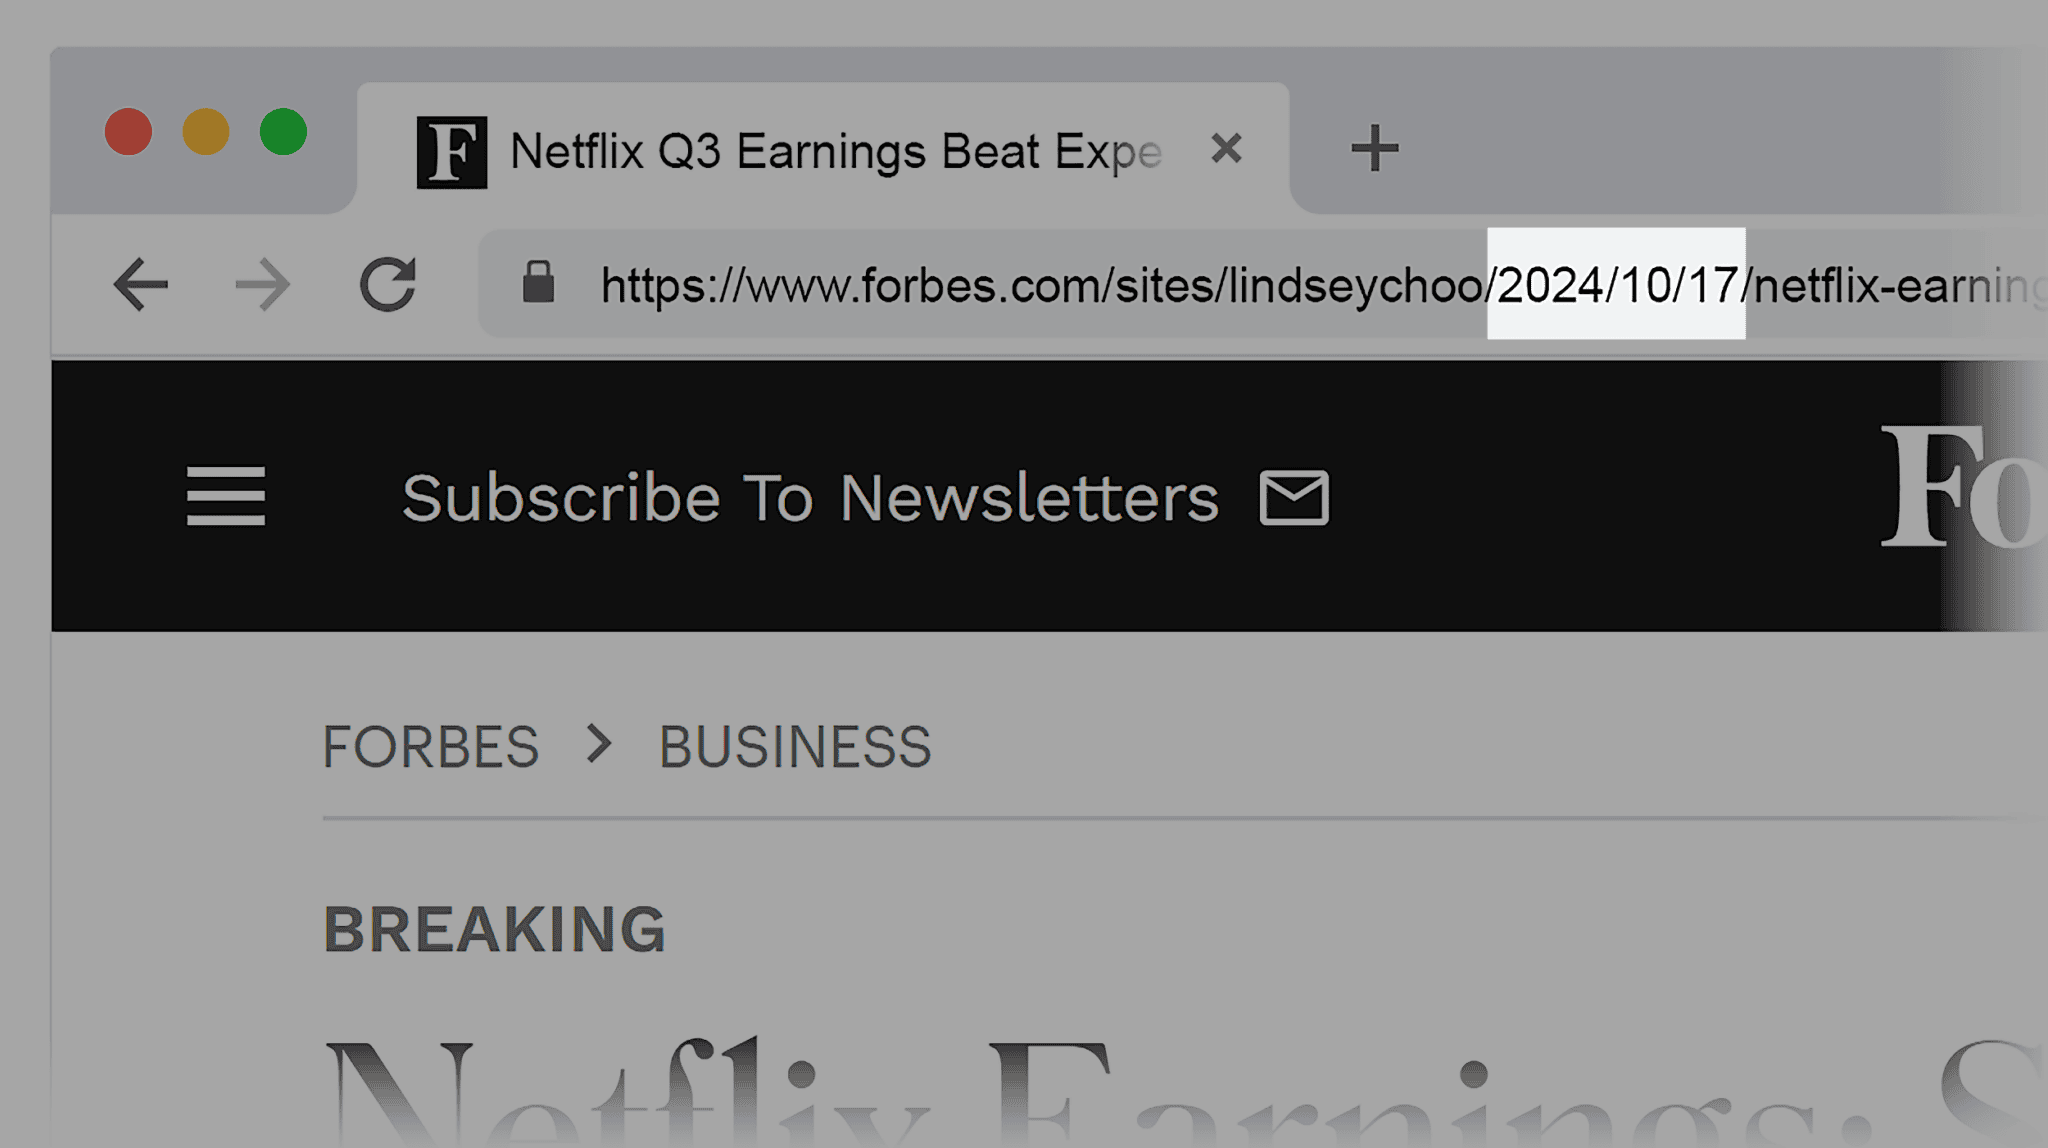The height and width of the screenshot is (1148, 2048).
Task: Open the hamburger menu on Forbes
Action: coord(226,496)
